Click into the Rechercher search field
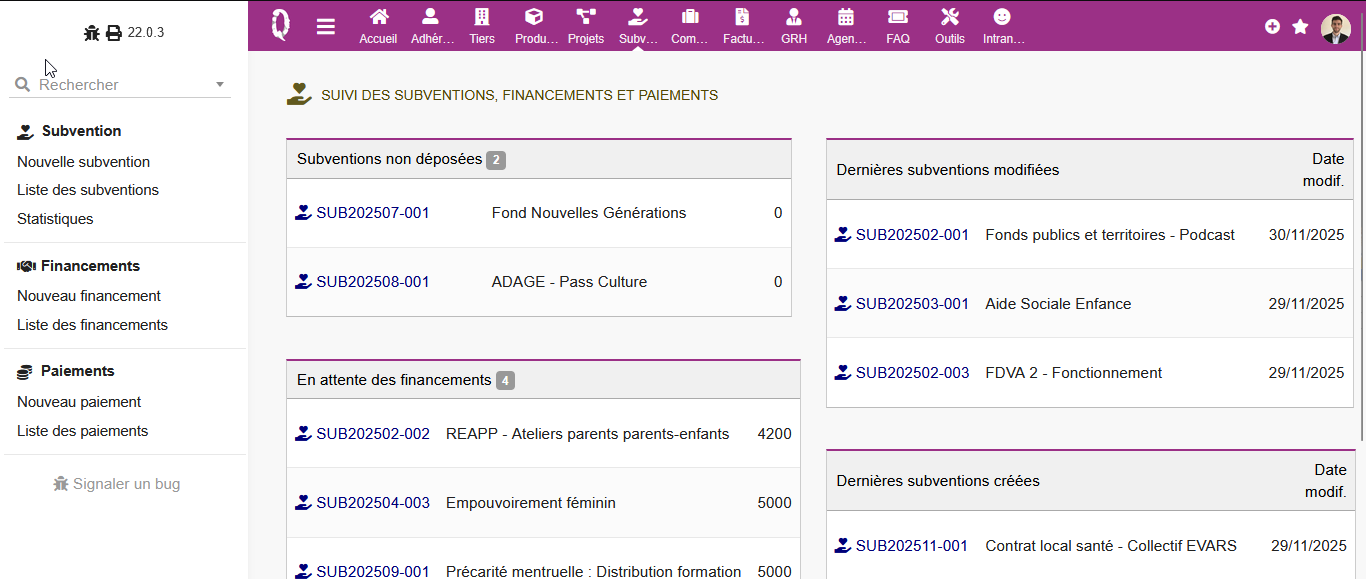Image resolution: width=1366 pixels, height=579 pixels. click(120, 85)
